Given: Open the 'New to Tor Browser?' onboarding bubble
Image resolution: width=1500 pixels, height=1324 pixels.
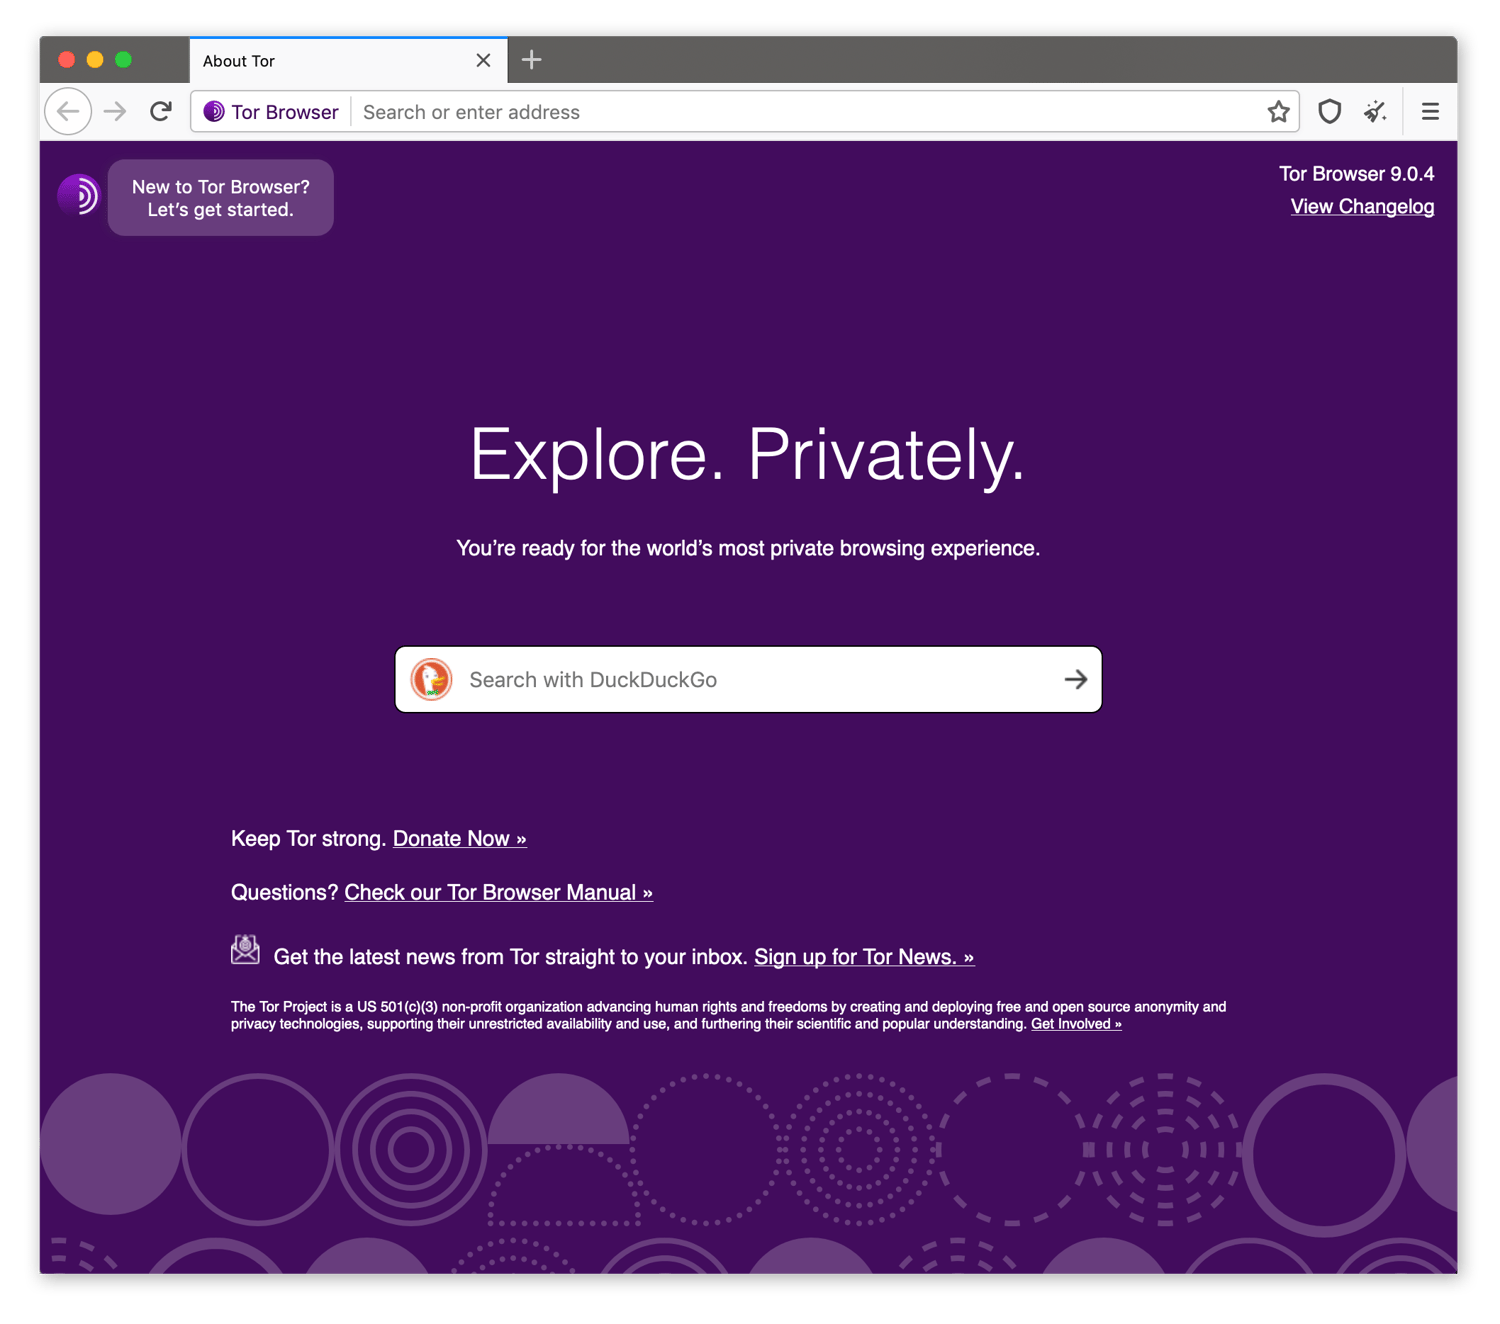Looking at the screenshot, I should pos(221,198).
